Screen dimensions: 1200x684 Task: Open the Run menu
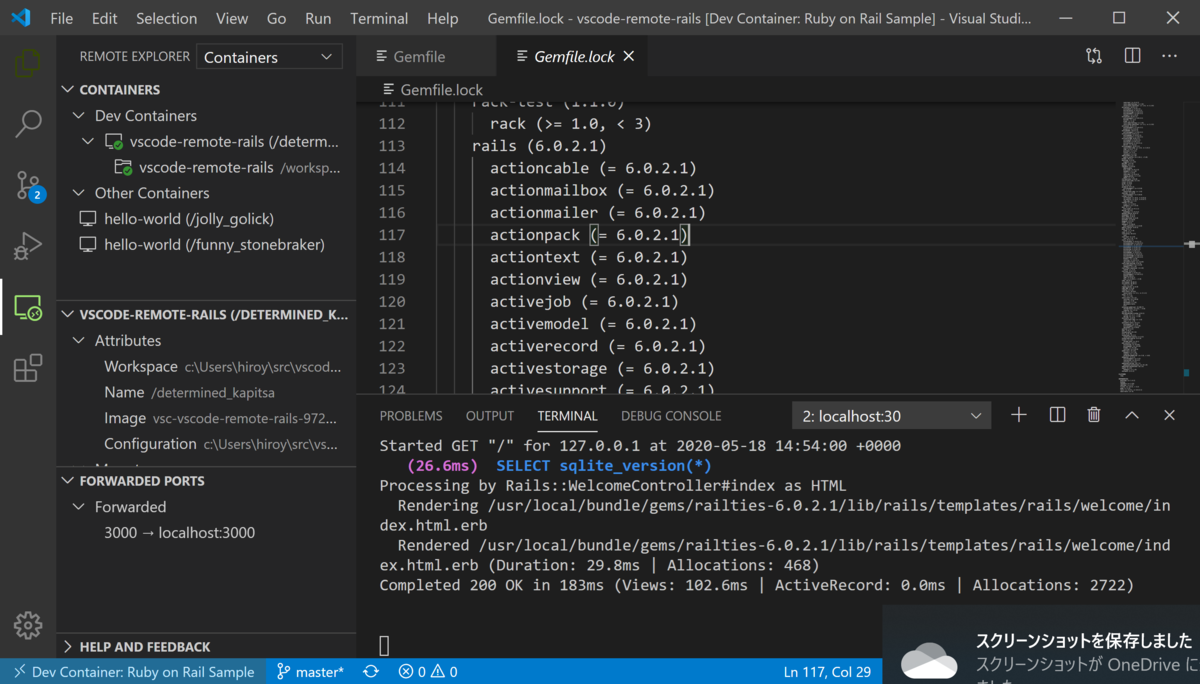[318, 18]
